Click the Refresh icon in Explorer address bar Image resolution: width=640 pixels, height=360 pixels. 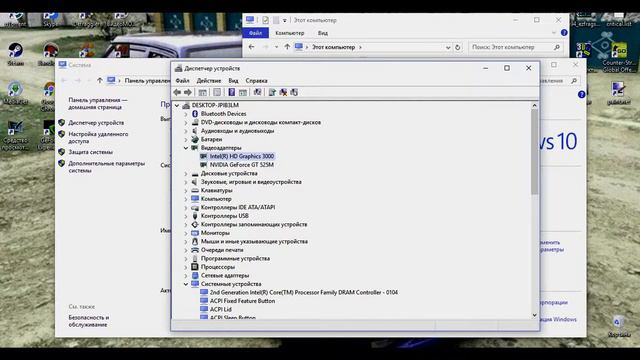458,47
